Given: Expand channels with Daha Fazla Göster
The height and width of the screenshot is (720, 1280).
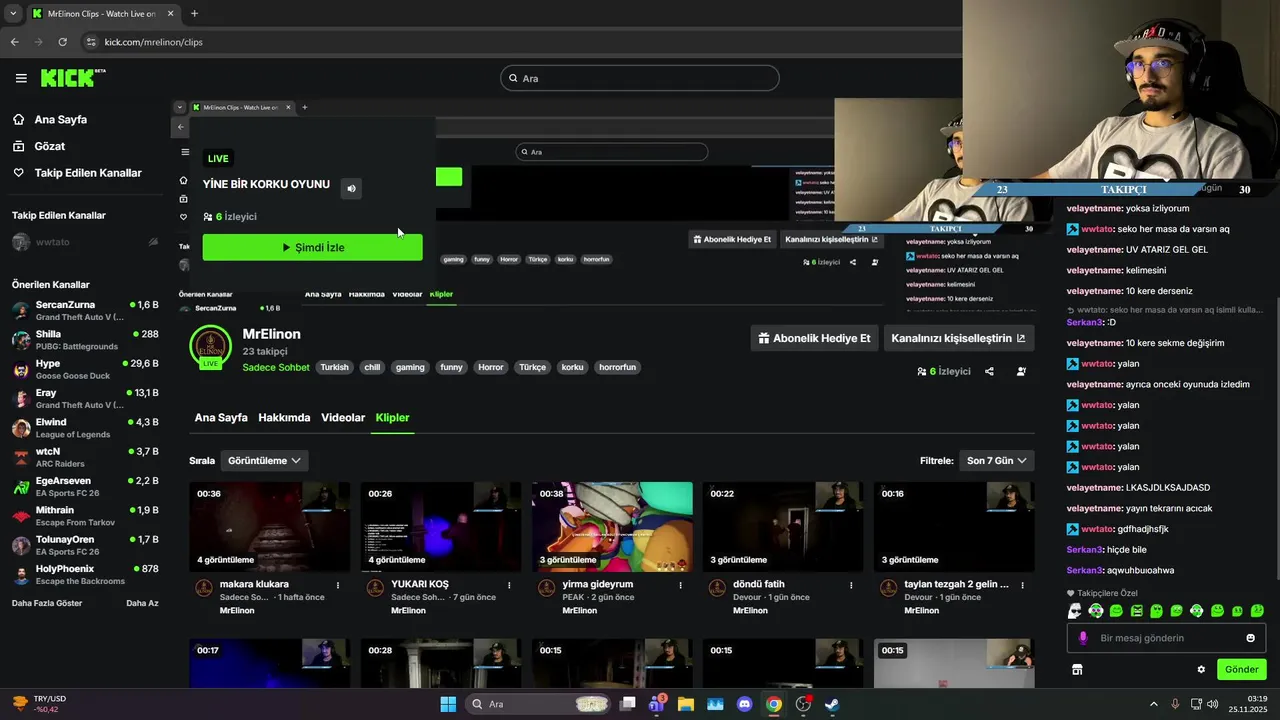Looking at the screenshot, I should (x=47, y=603).
